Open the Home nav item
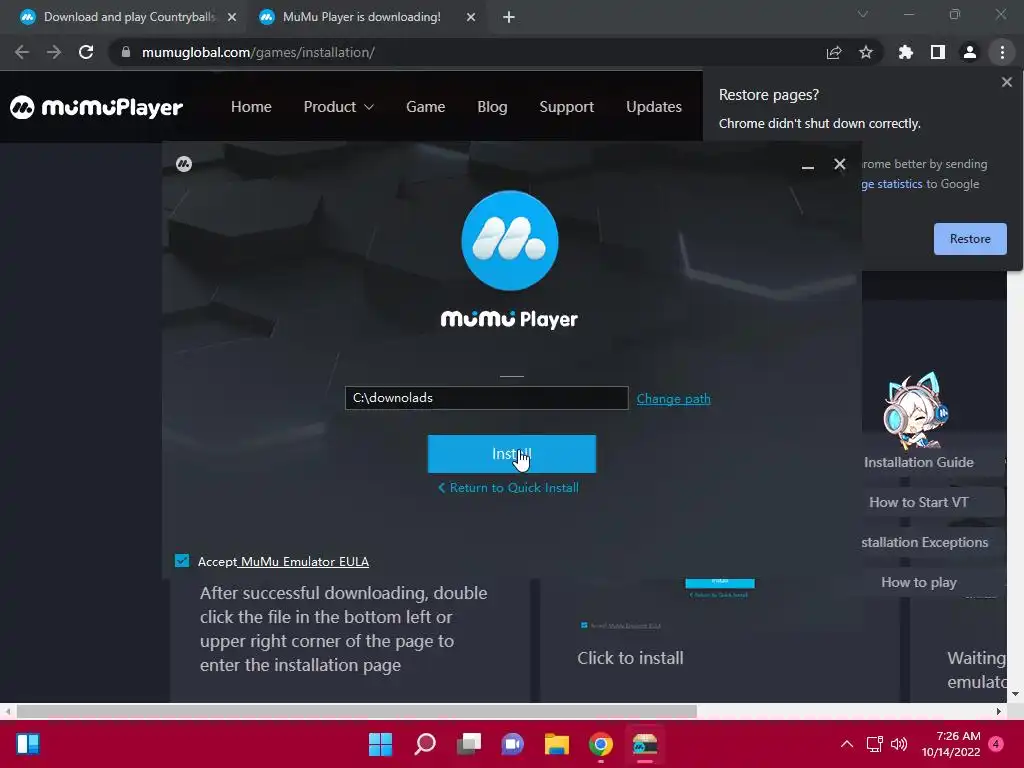 tap(251, 107)
